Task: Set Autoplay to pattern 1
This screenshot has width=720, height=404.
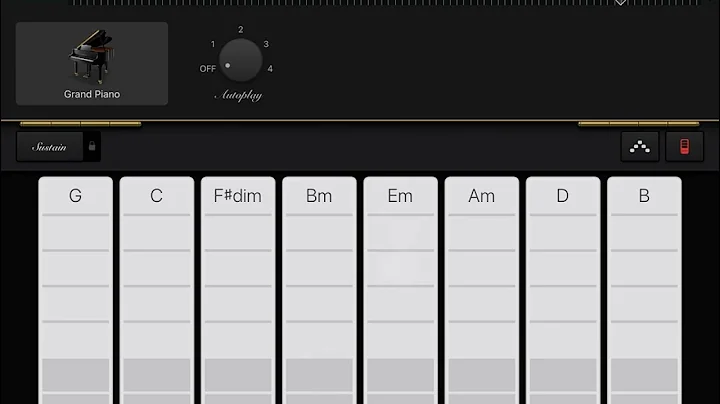Action: 213,44
